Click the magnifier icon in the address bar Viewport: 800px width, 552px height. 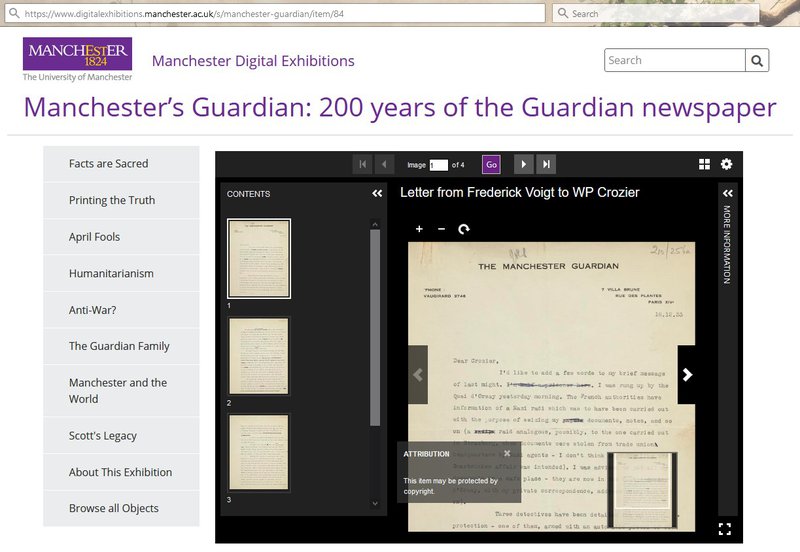coord(14,13)
